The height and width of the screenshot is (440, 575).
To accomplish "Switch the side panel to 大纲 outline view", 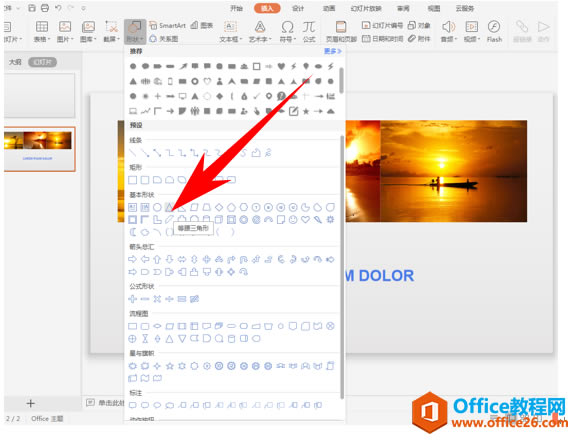I will (15, 62).
